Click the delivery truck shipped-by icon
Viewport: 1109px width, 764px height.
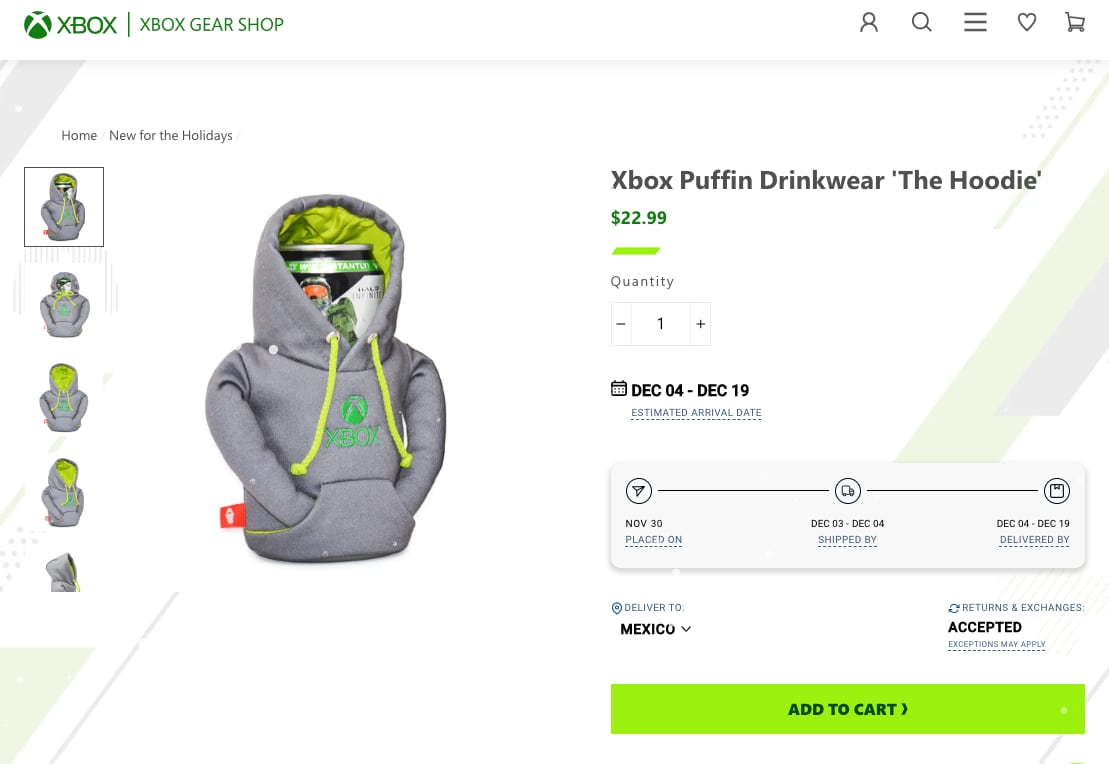pyautogui.click(x=848, y=491)
